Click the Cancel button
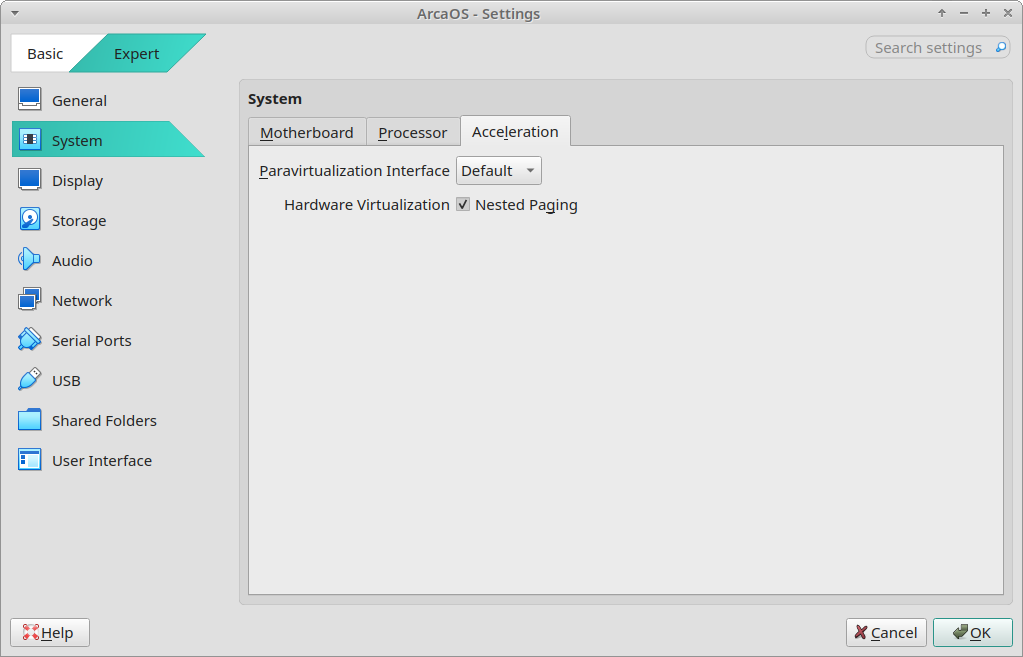1023x657 pixels. [886, 632]
